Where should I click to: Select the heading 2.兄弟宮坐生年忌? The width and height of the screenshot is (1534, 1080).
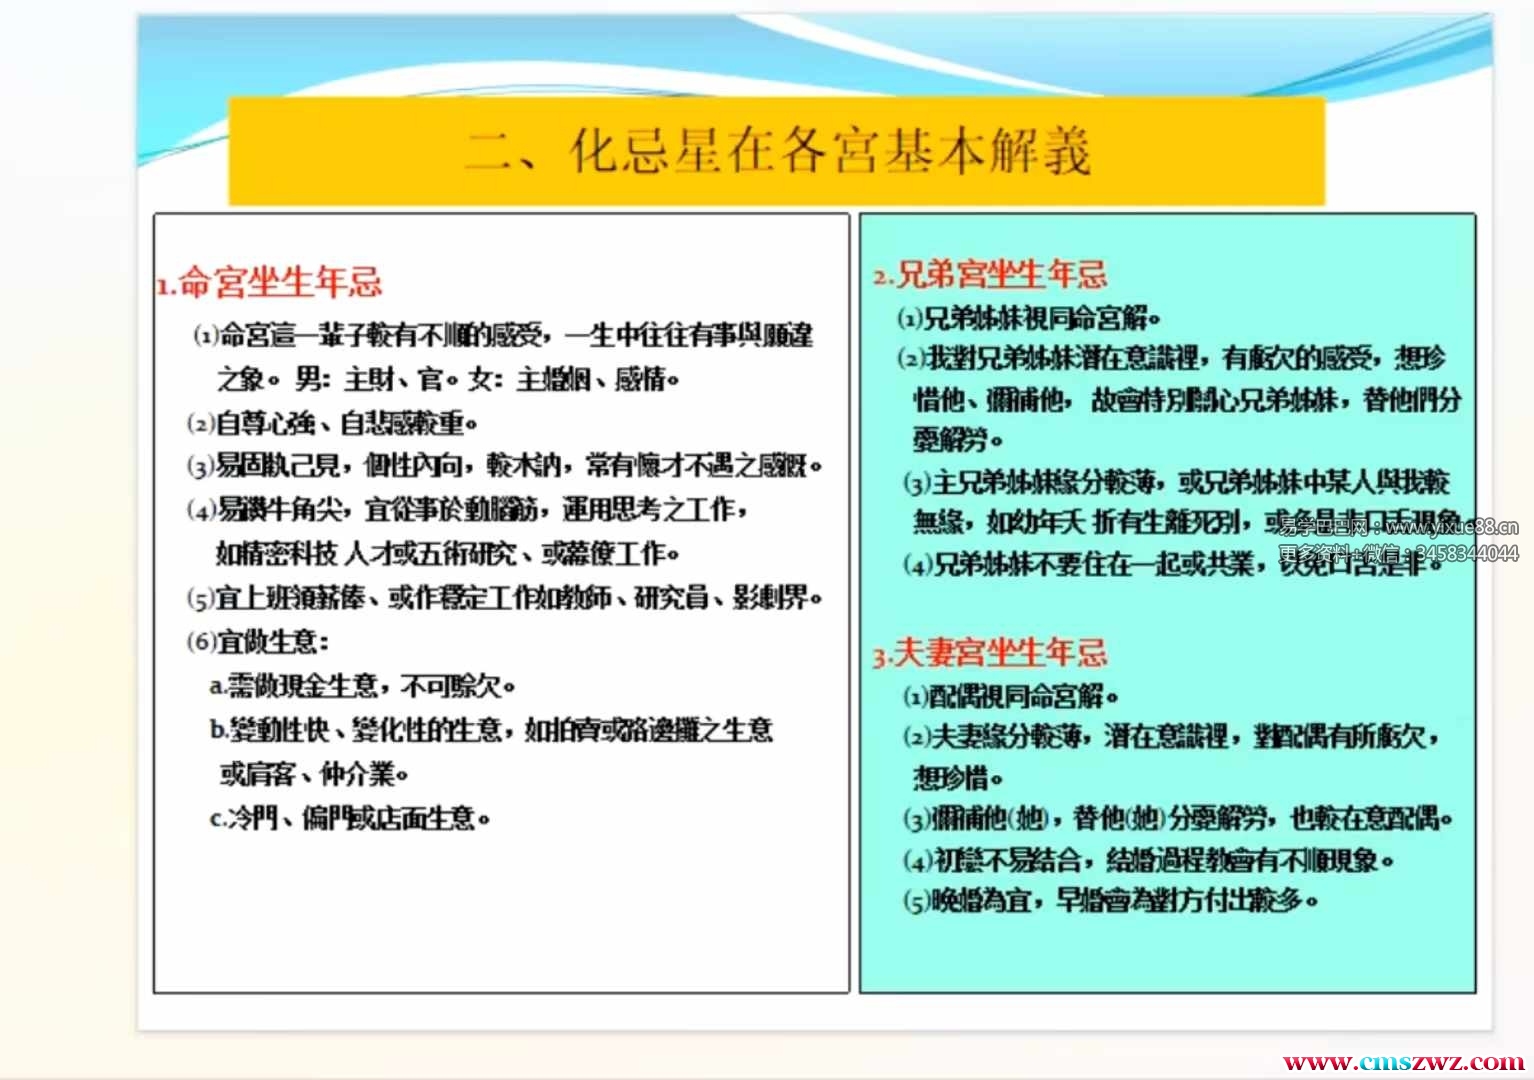[990, 274]
